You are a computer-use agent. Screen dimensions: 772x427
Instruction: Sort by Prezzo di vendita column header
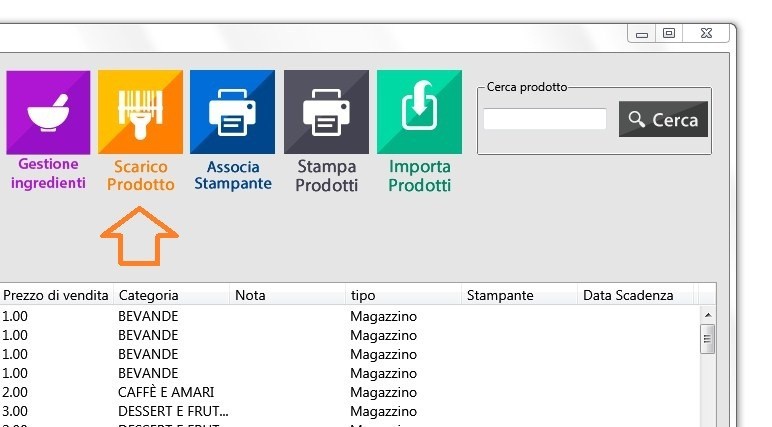[x=56, y=295]
